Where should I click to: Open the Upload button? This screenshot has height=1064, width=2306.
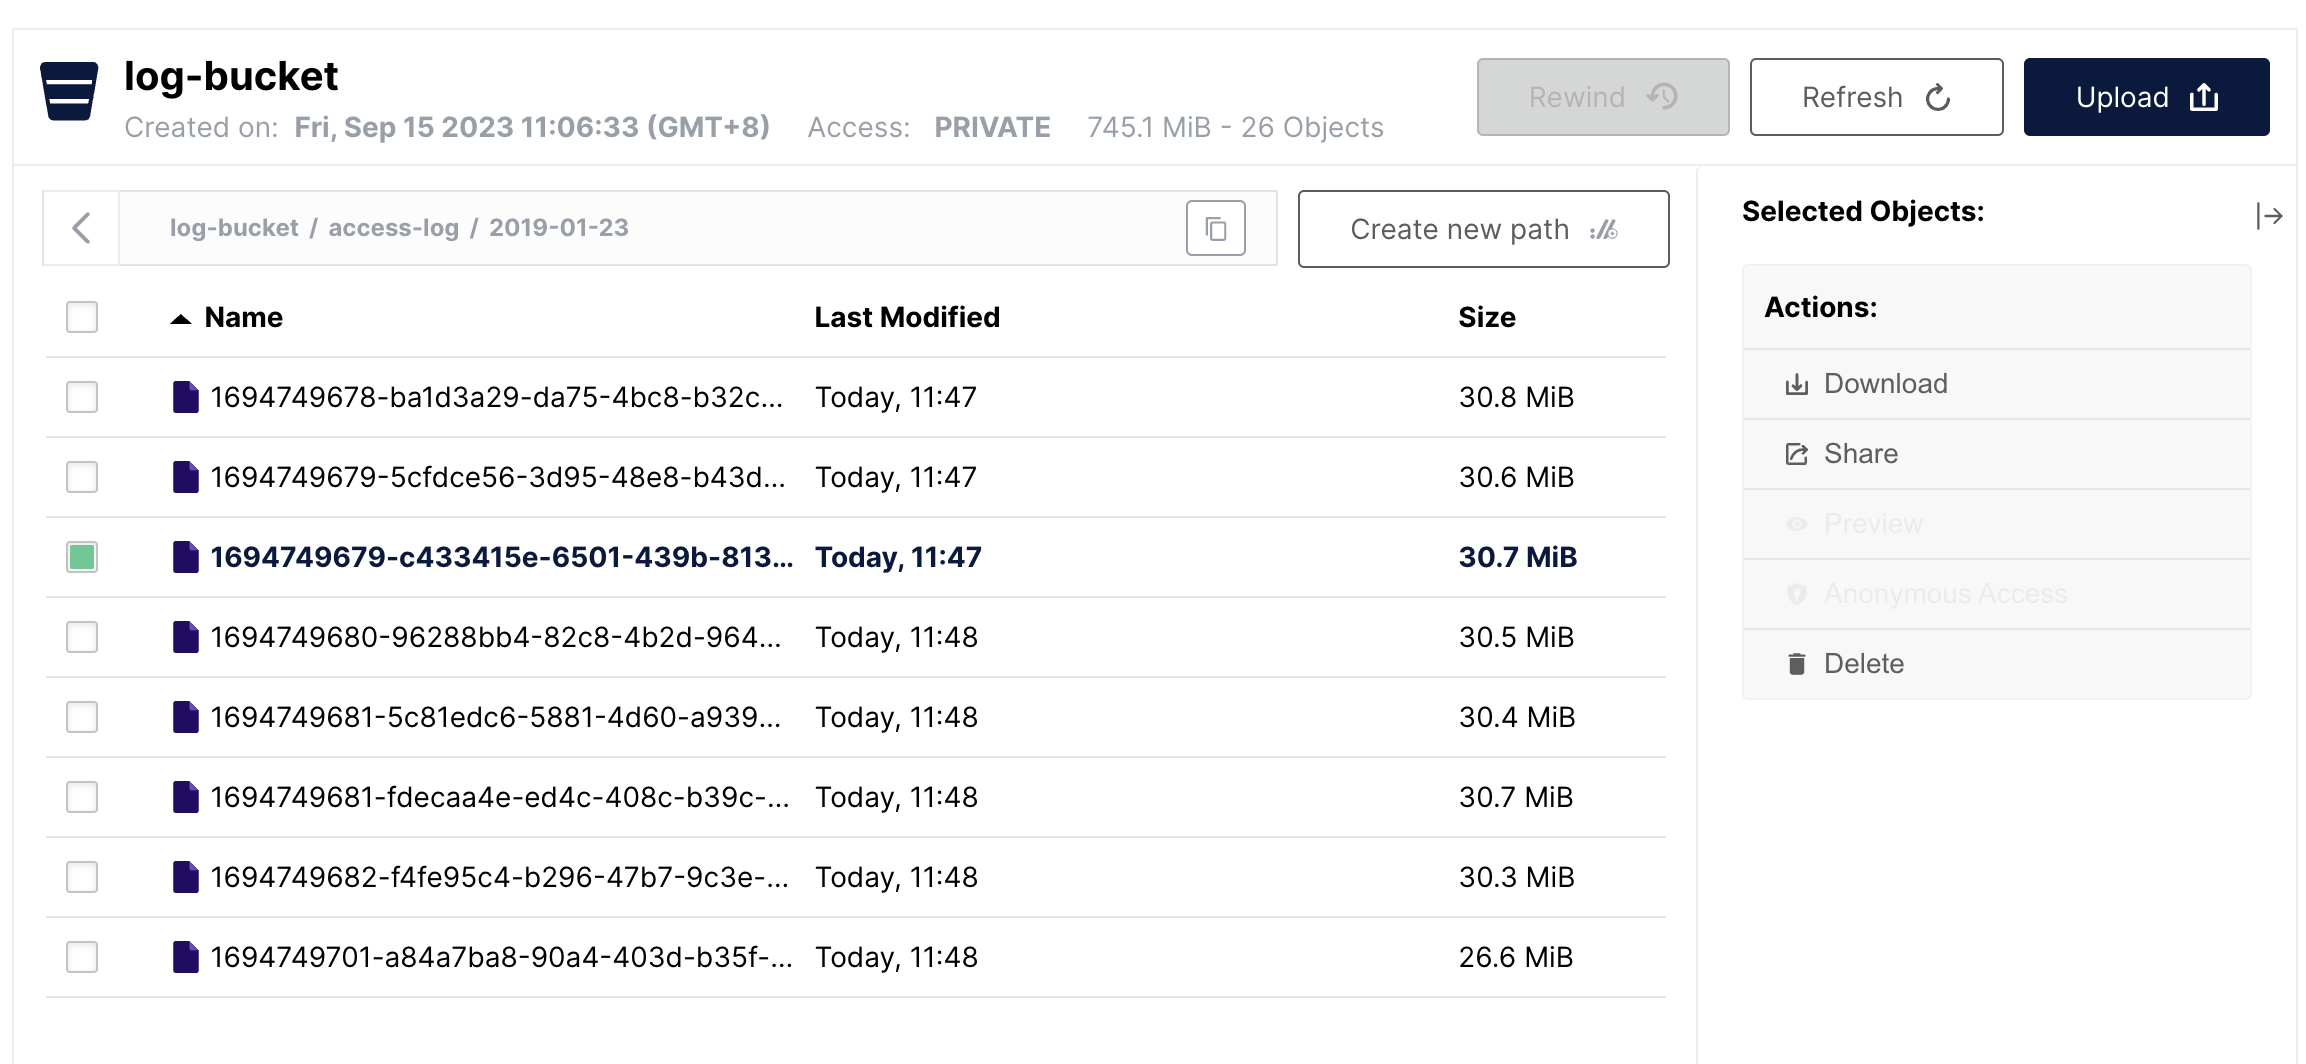[2146, 97]
